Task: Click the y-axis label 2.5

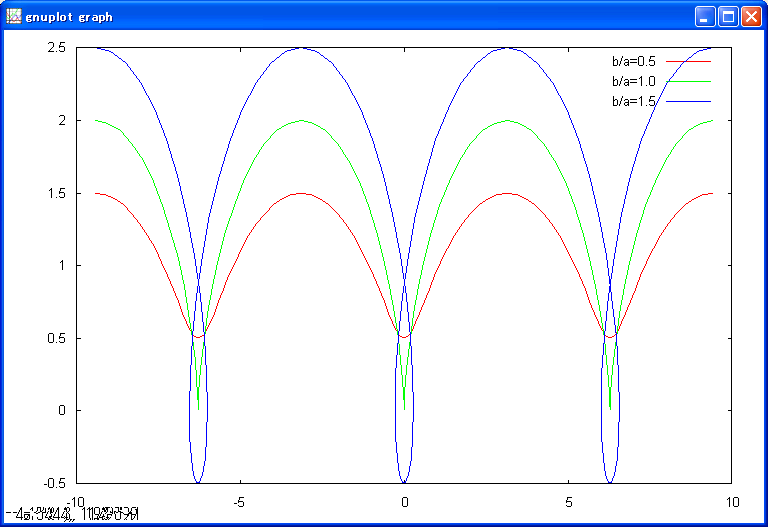Action: pyautogui.click(x=56, y=48)
